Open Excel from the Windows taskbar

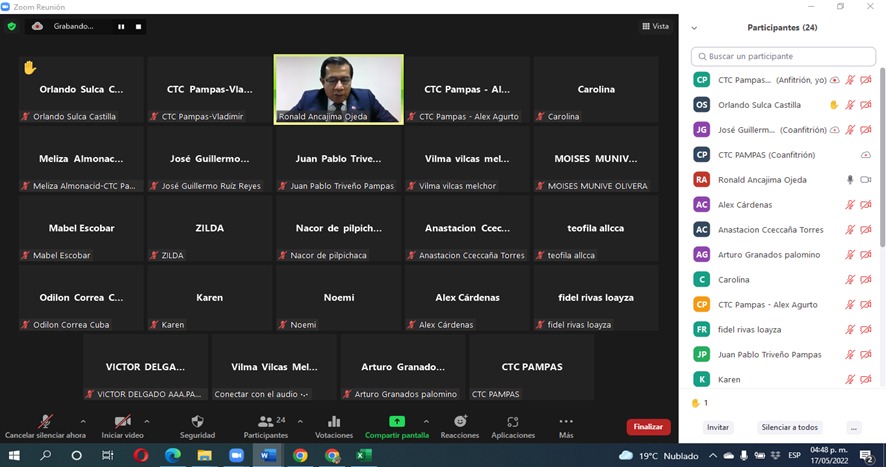coord(364,455)
